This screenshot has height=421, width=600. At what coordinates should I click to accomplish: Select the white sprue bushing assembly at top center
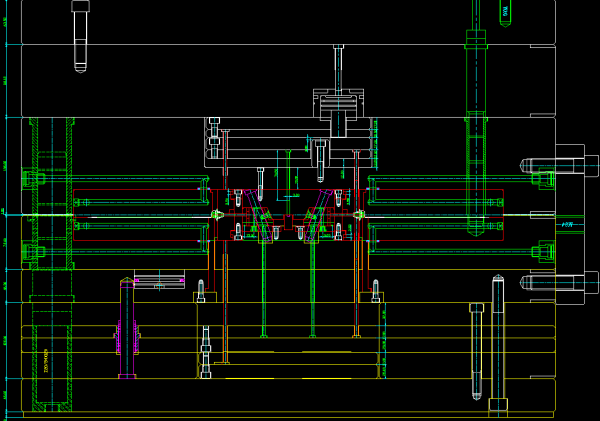click(x=338, y=91)
